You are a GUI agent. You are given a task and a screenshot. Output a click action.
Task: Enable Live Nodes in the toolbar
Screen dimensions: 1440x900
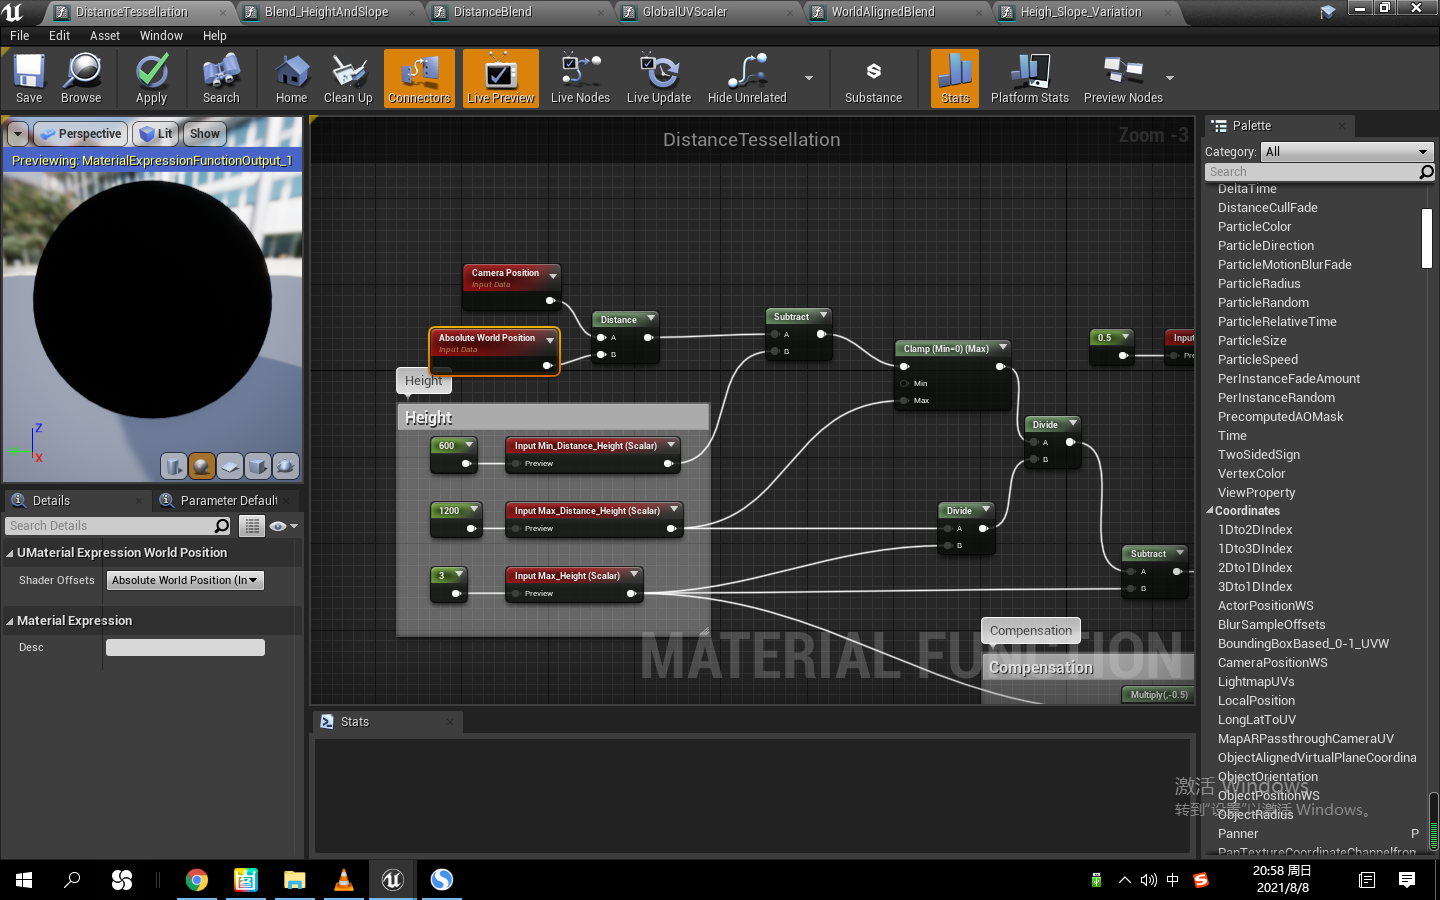579,78
